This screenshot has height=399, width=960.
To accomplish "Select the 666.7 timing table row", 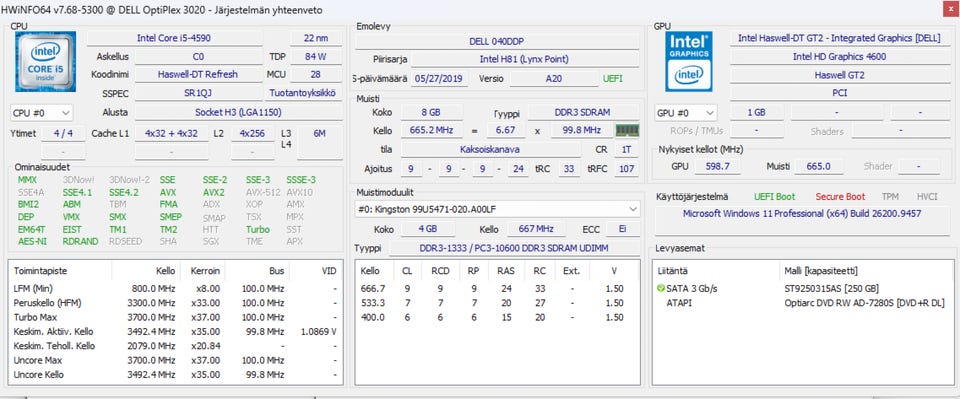I will (x=497, y=288).
